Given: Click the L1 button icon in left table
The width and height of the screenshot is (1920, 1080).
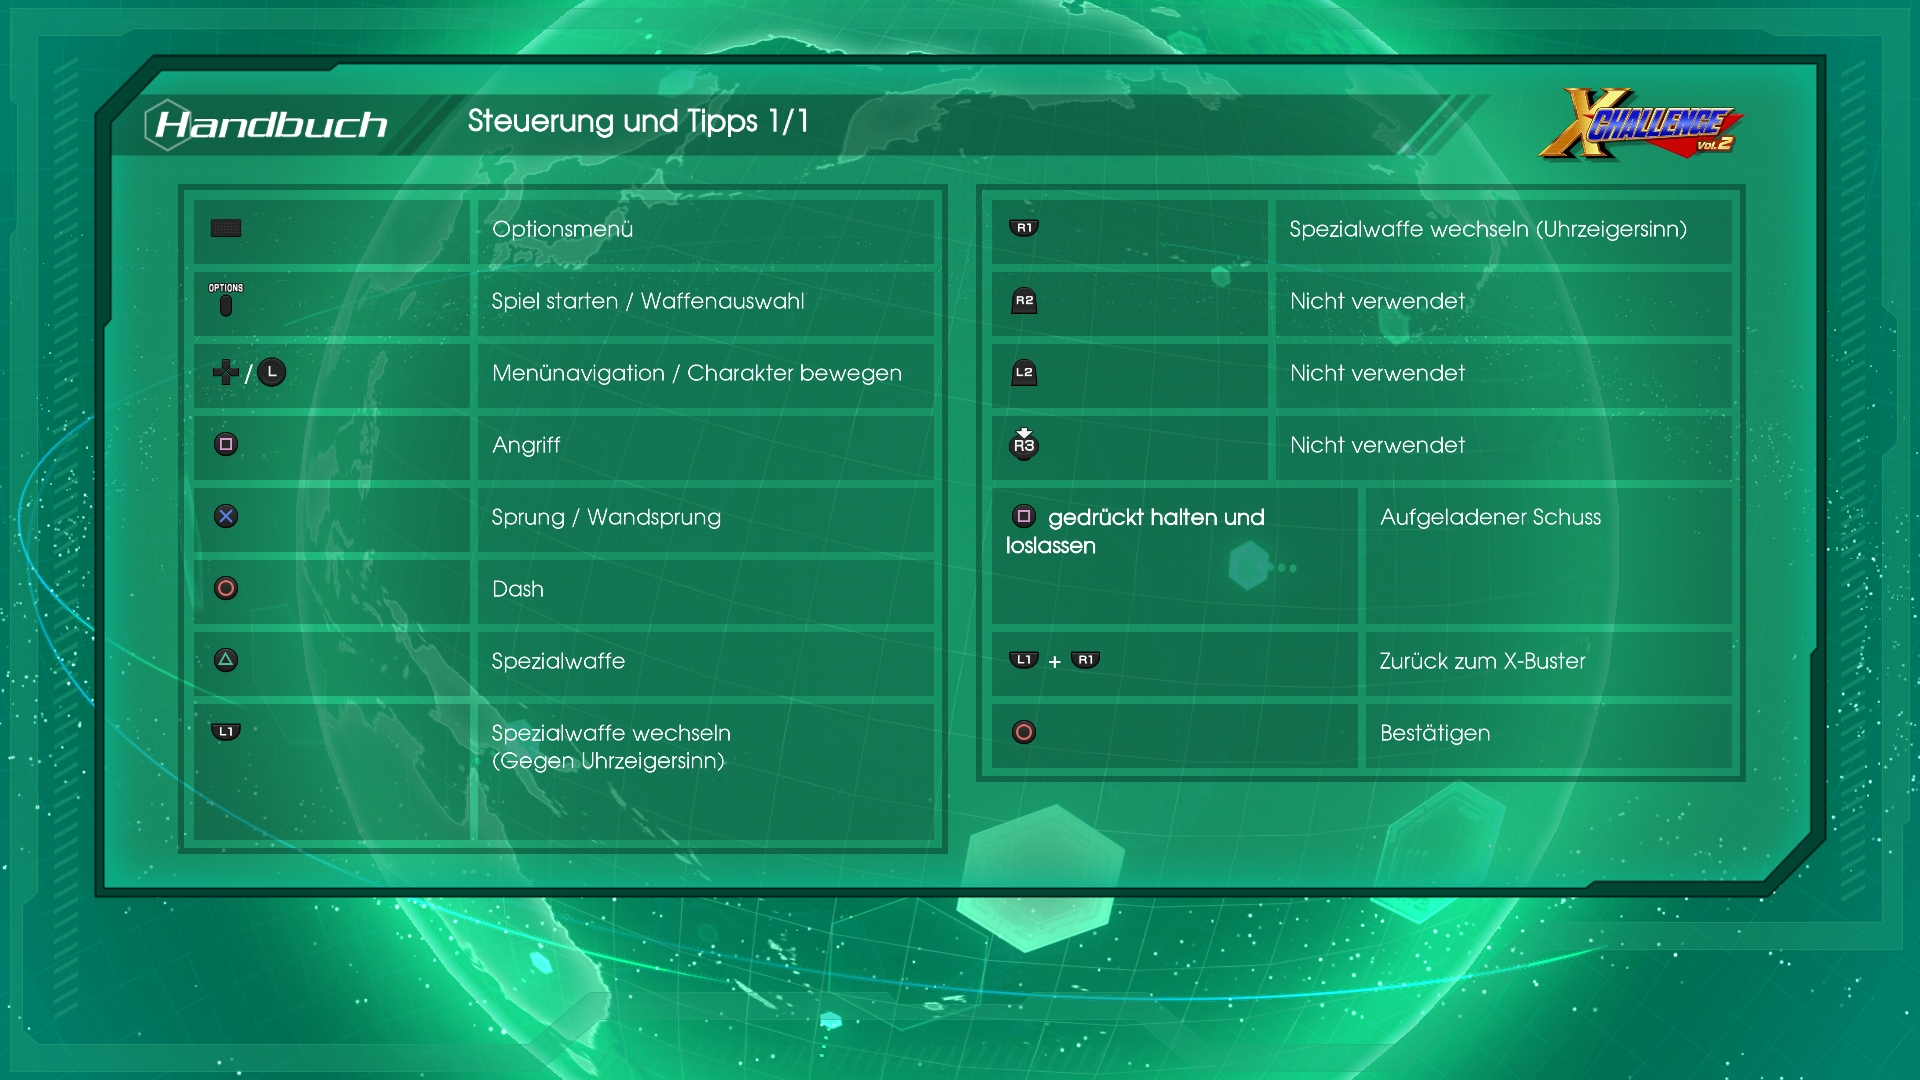Looking at the screenshot, I should (226, 732).
